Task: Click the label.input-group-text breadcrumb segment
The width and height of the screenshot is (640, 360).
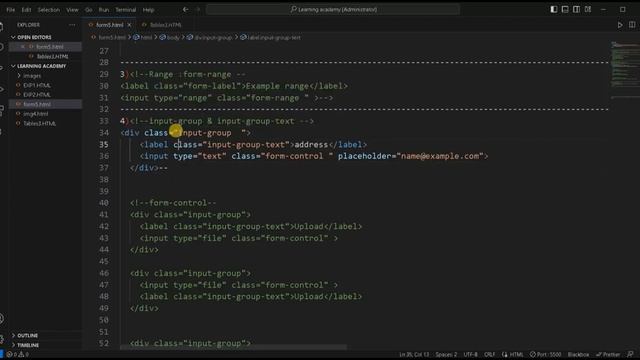Action: coord(270,38)
